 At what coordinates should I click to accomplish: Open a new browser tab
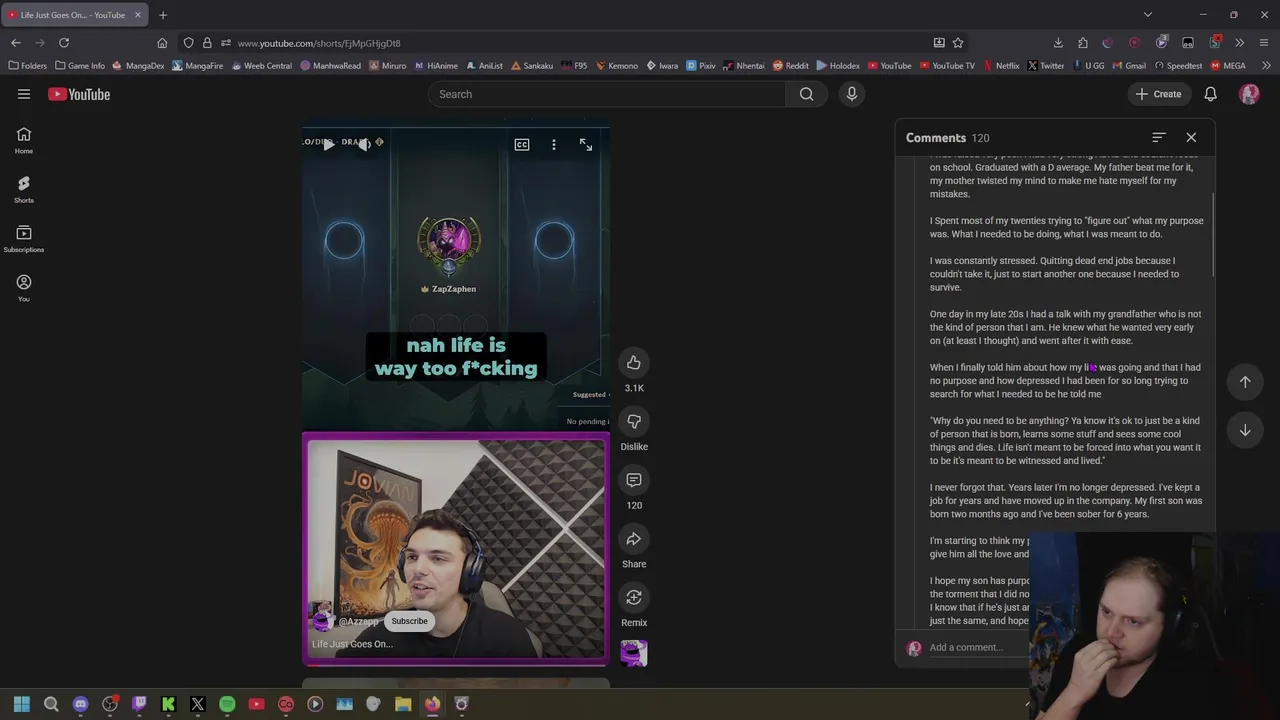click(163, 15)
